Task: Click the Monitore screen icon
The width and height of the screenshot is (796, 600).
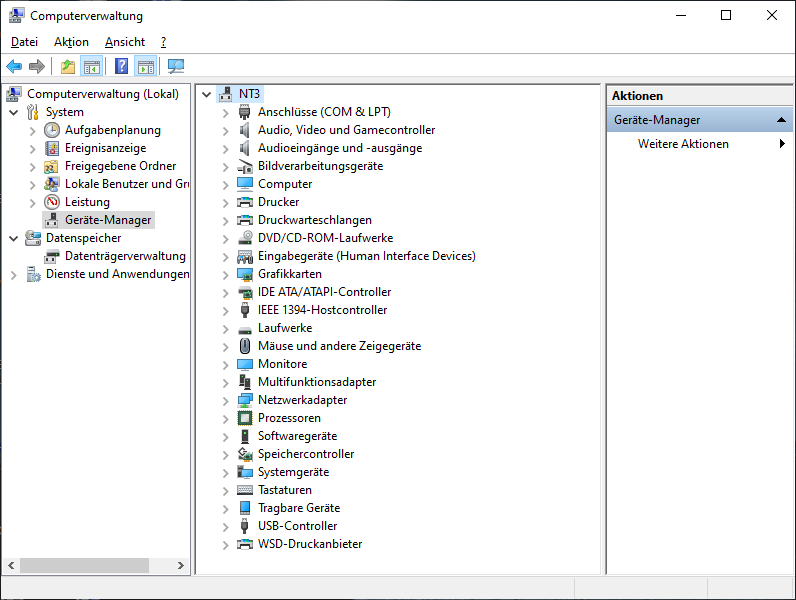Action: (245, 364)
